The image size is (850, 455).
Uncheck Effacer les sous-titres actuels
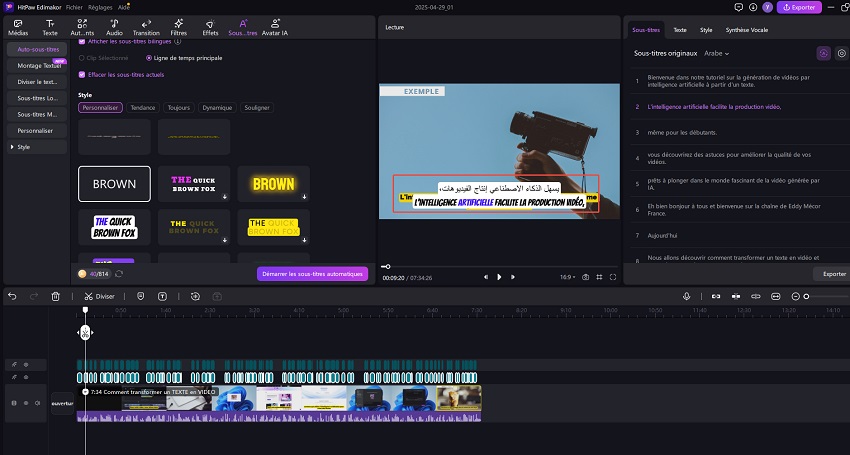(82, 75)
